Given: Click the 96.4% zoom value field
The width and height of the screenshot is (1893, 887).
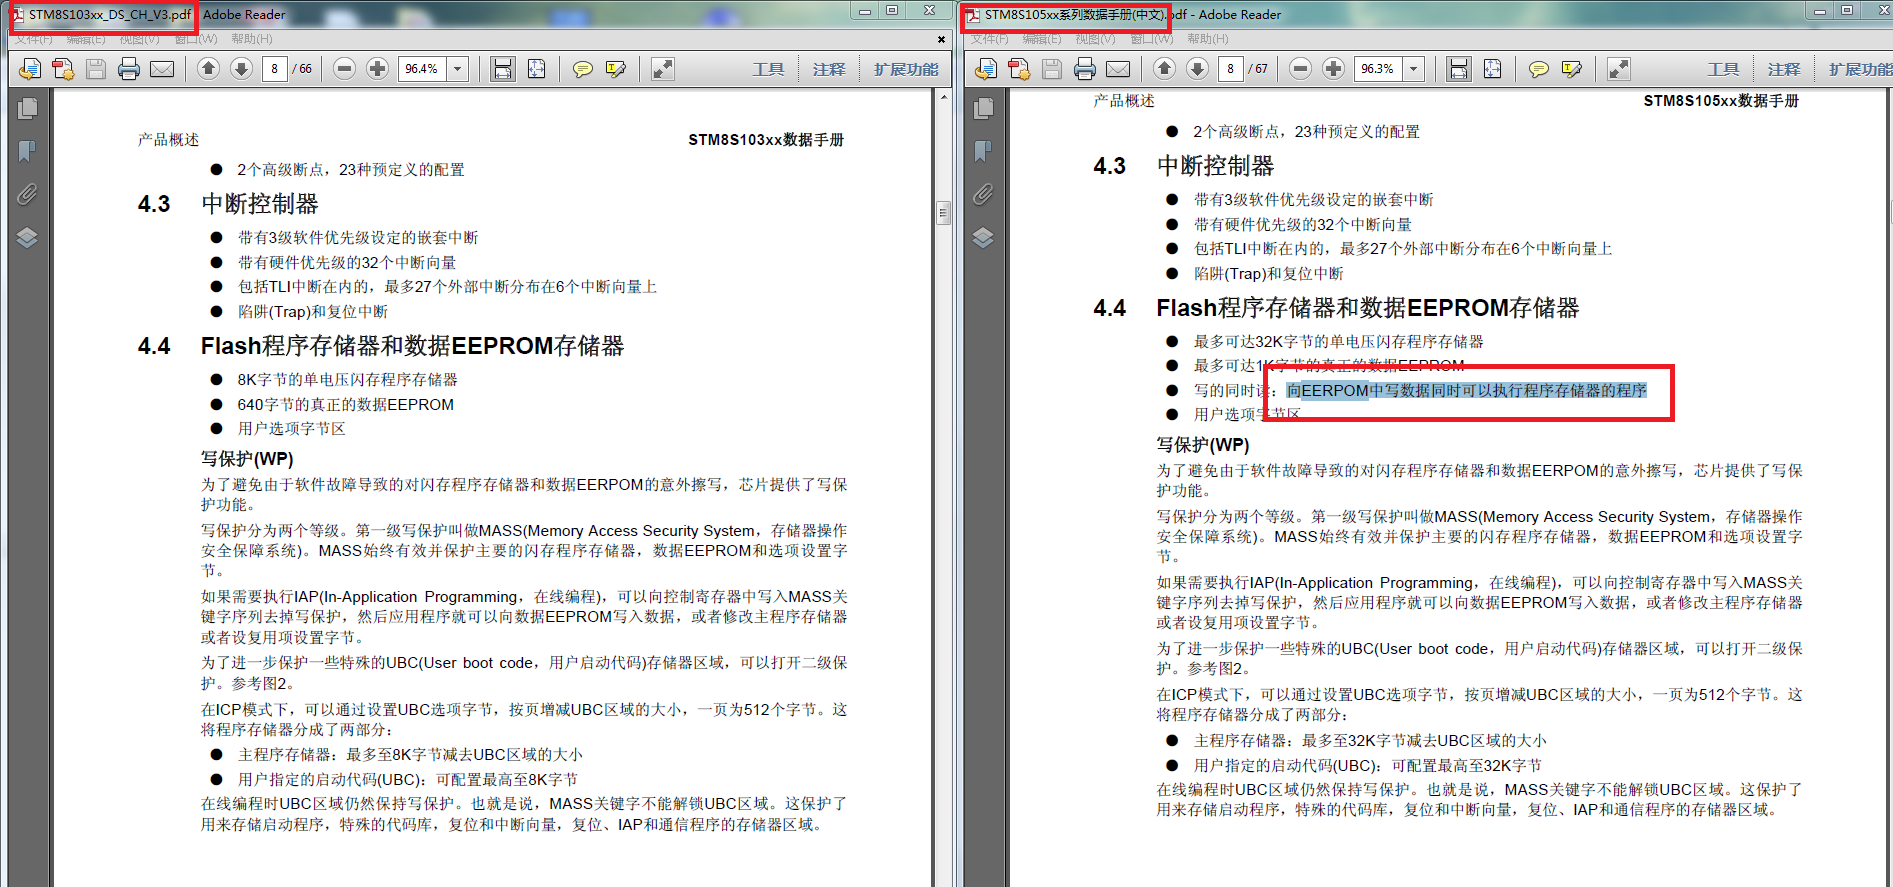Looking at the screenshot, I should click(x=423, y=69).
